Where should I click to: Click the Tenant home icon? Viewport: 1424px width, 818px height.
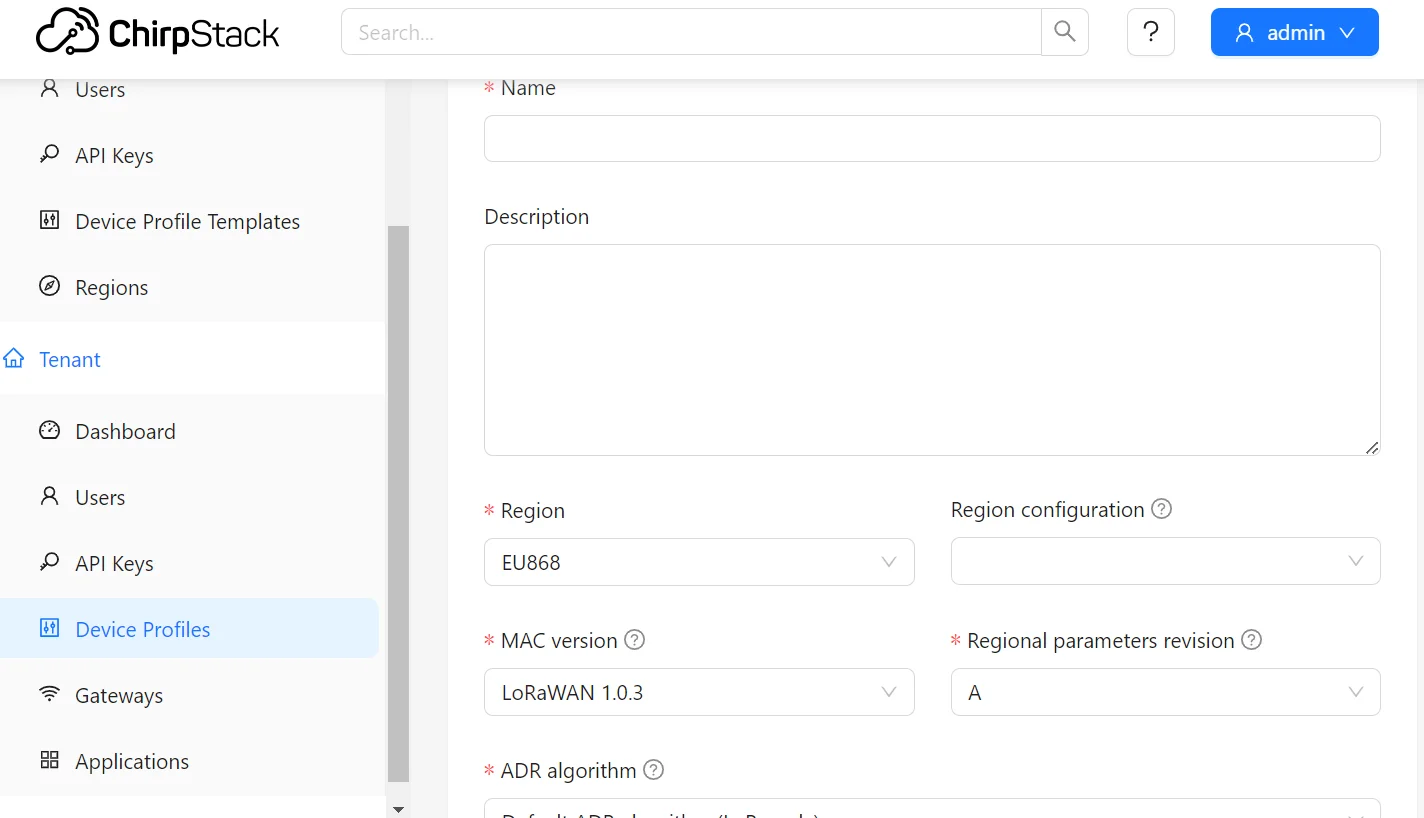pos(14,359)
